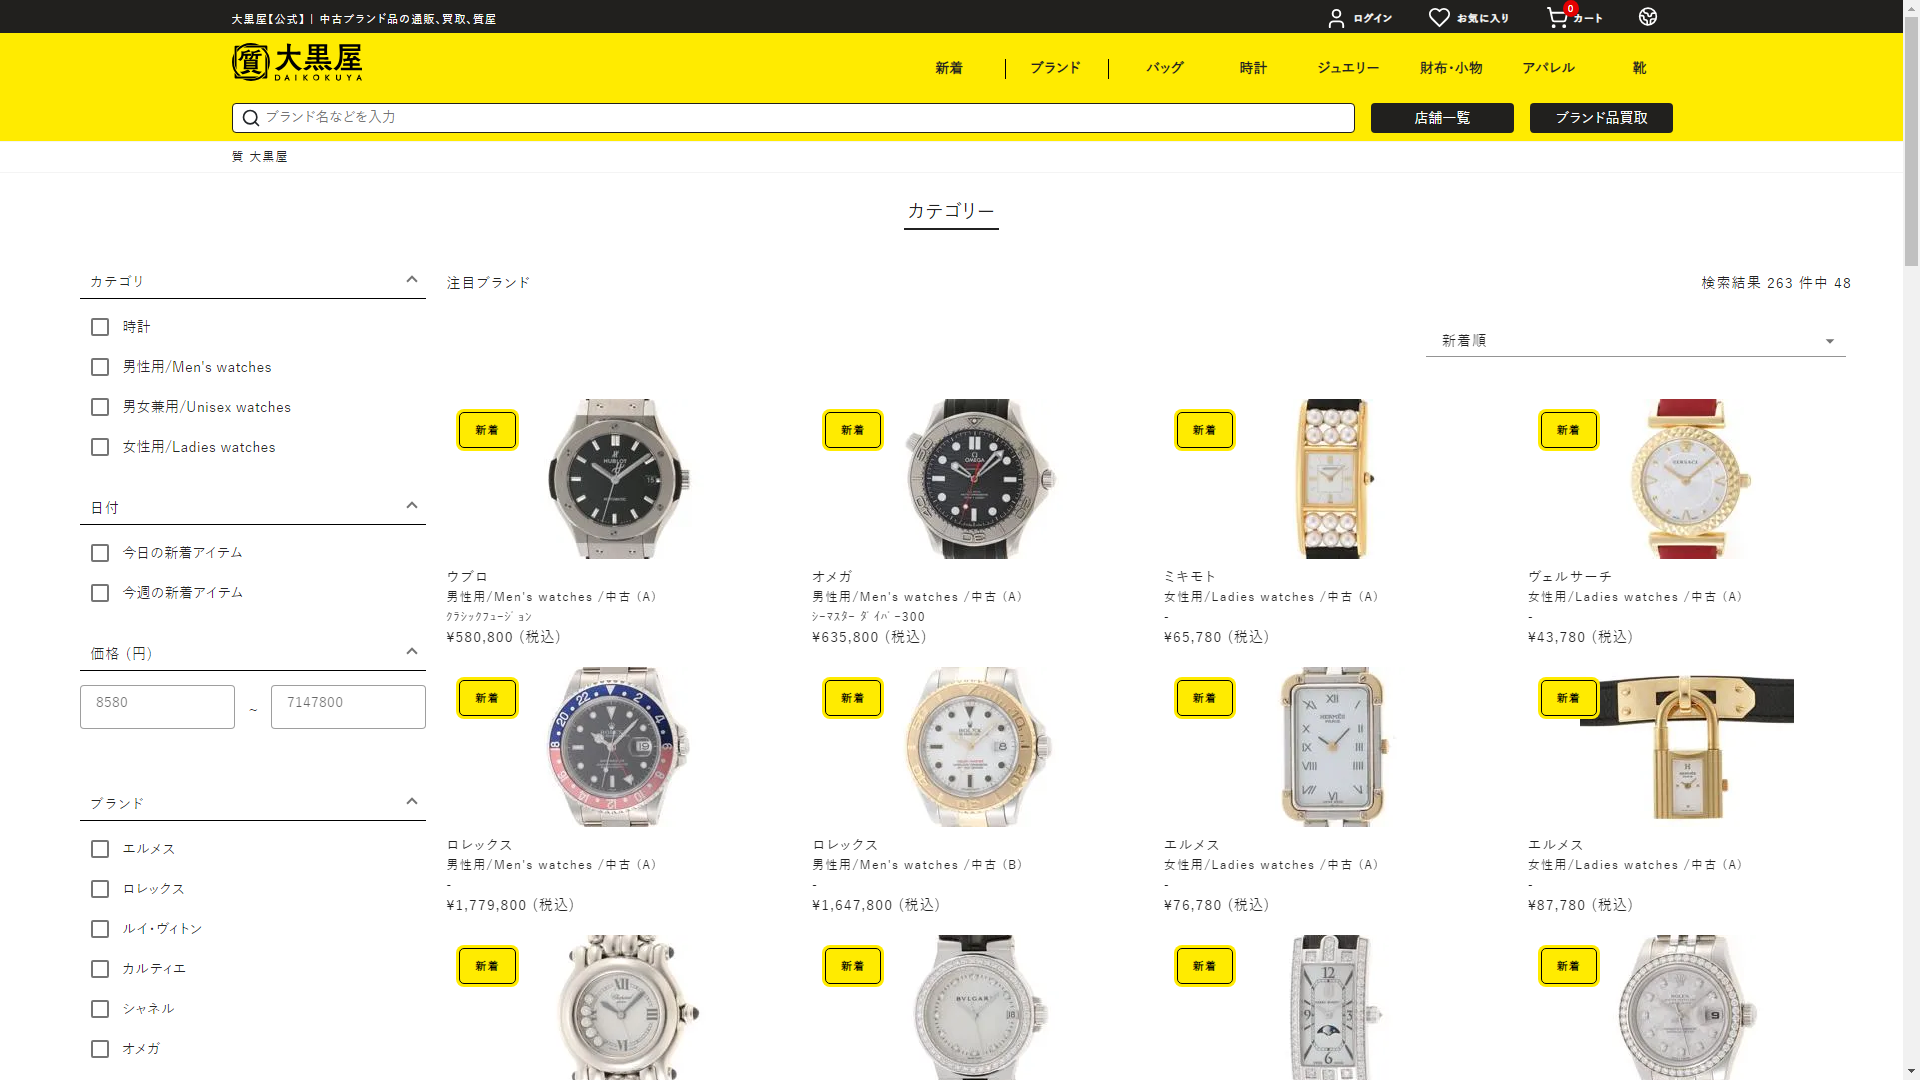The width and height of the screenshot is (1920, 1080).
Task: Open the 新着順 sort dropdown
Action: pos(1636,341)
